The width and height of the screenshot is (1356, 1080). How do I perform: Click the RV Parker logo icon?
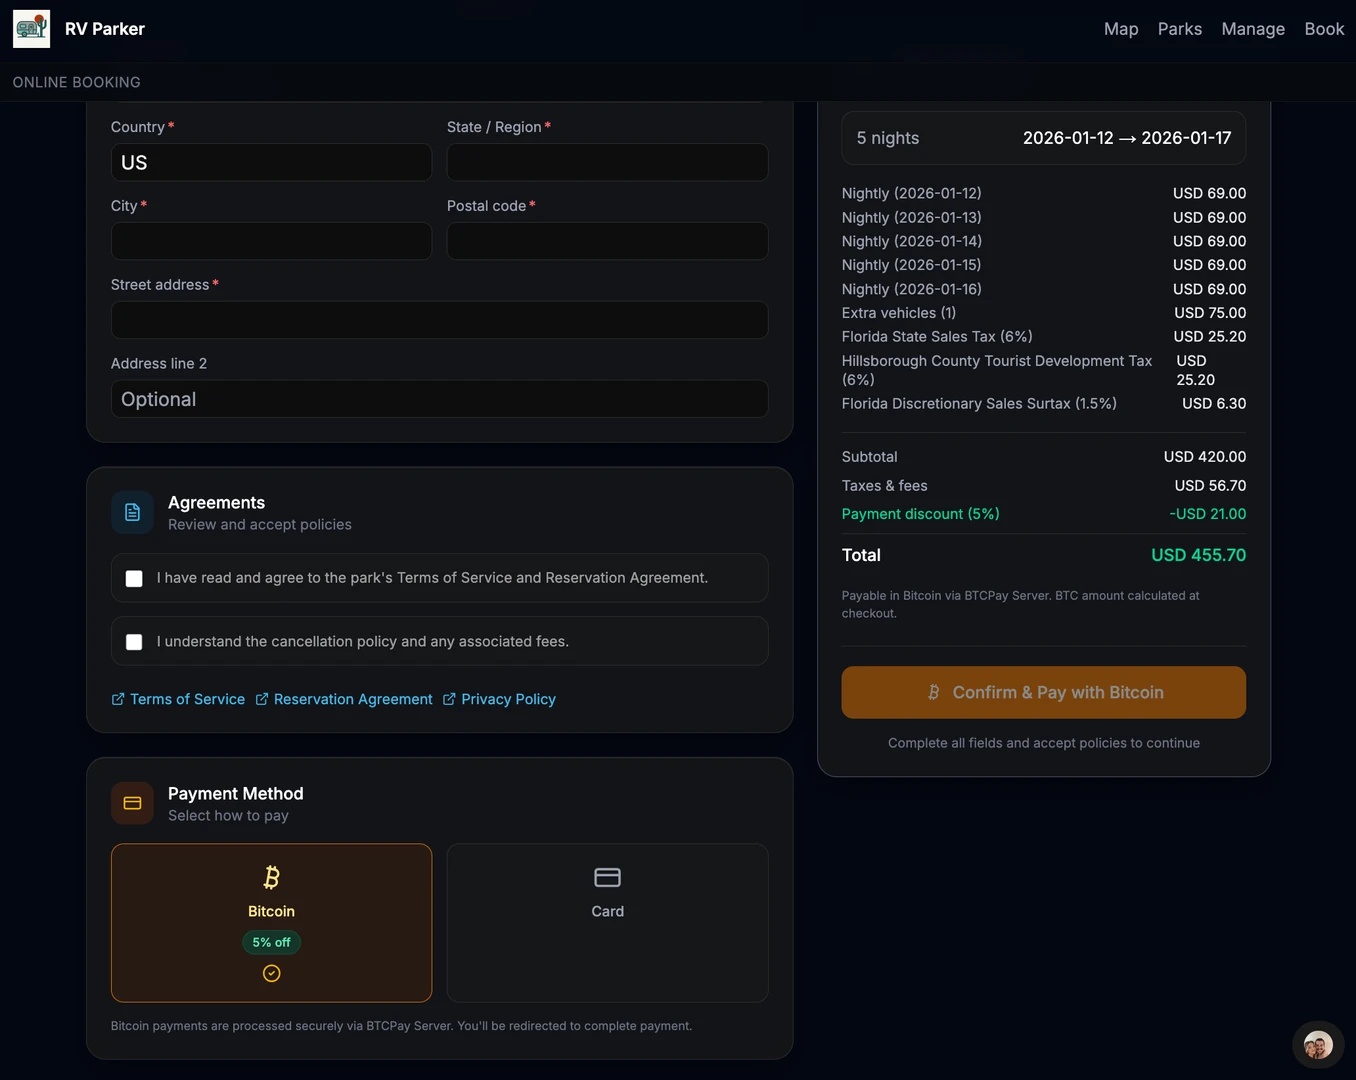click(x=31, y=29)
